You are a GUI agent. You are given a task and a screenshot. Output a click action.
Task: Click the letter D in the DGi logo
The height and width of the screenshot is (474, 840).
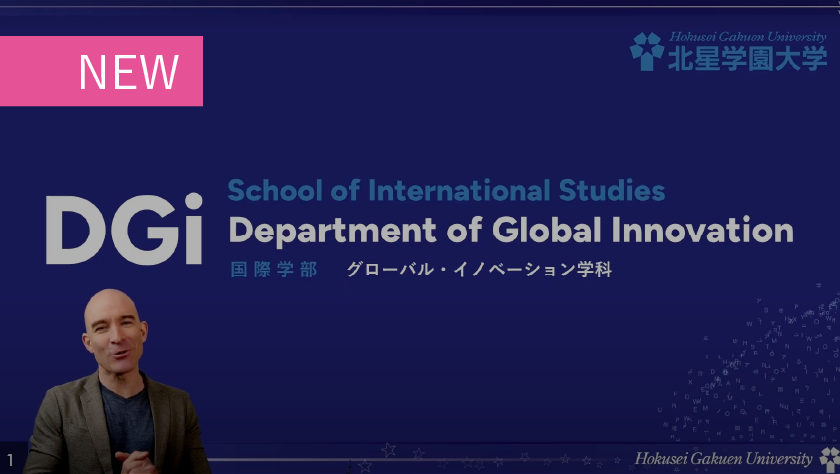tap(75, 230)
